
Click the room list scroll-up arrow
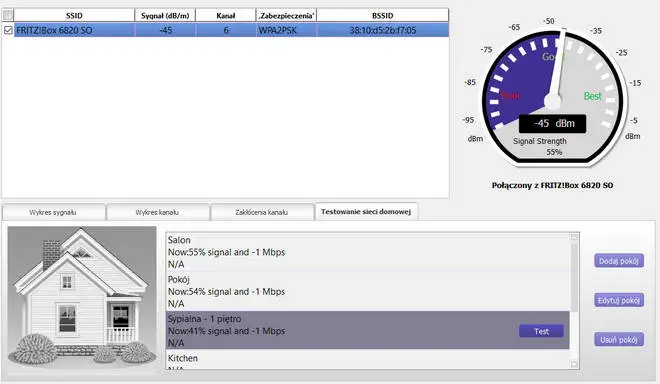tap(574, 237)
